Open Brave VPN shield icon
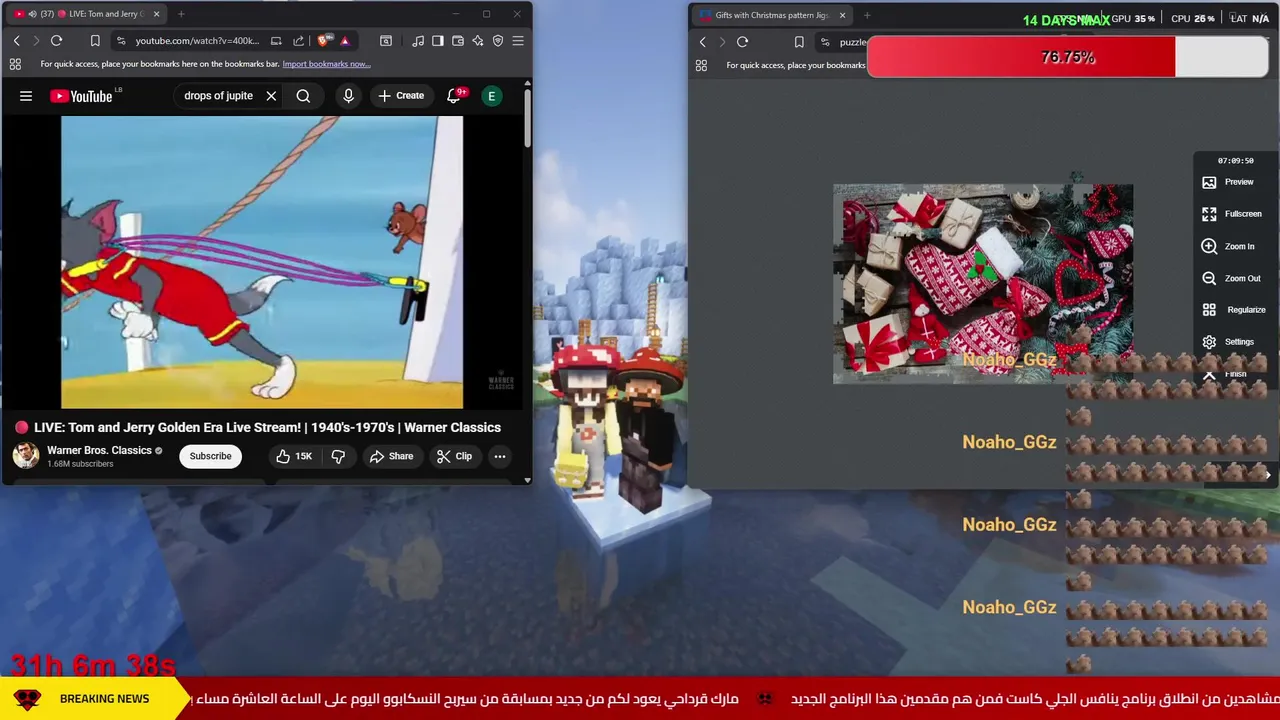Screen dimensions: 1280x720 tap(498, 41)
